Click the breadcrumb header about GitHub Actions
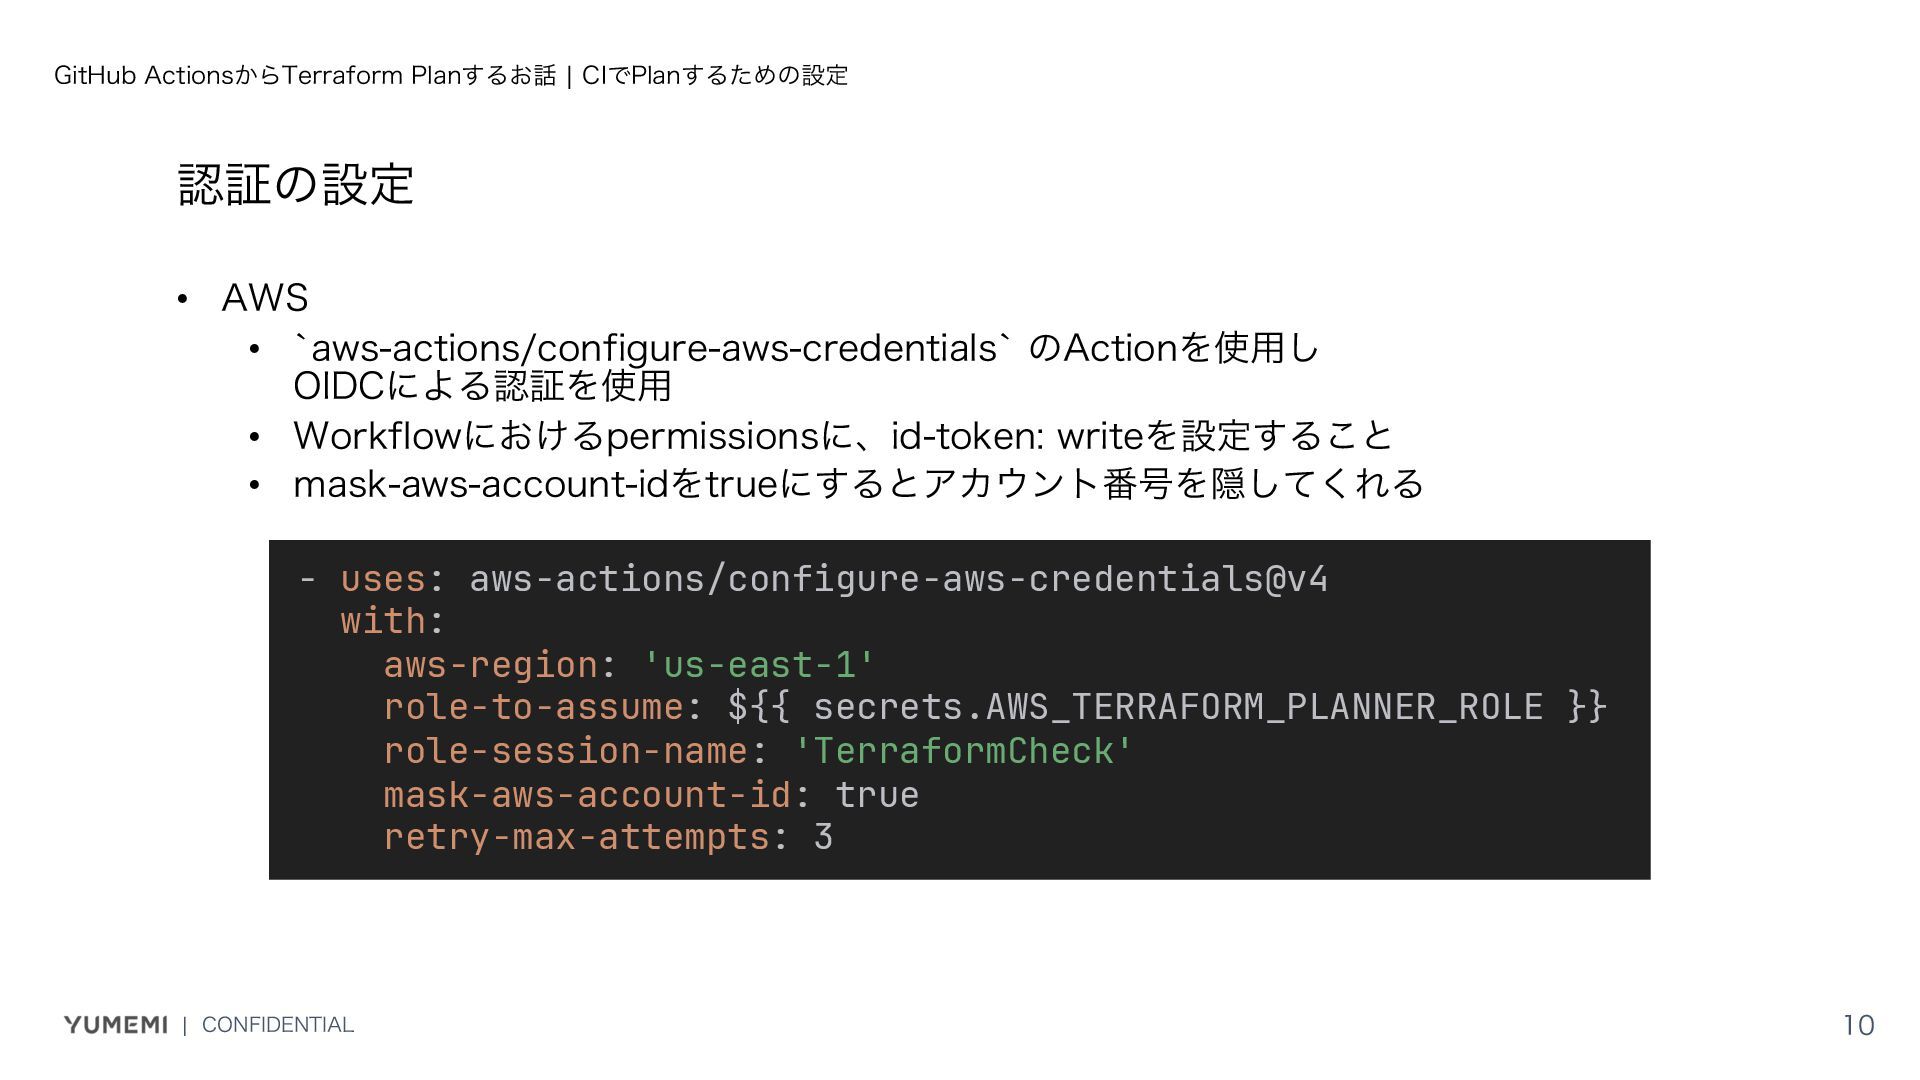Screen dimensions: 1920x1080 [451, 75]
